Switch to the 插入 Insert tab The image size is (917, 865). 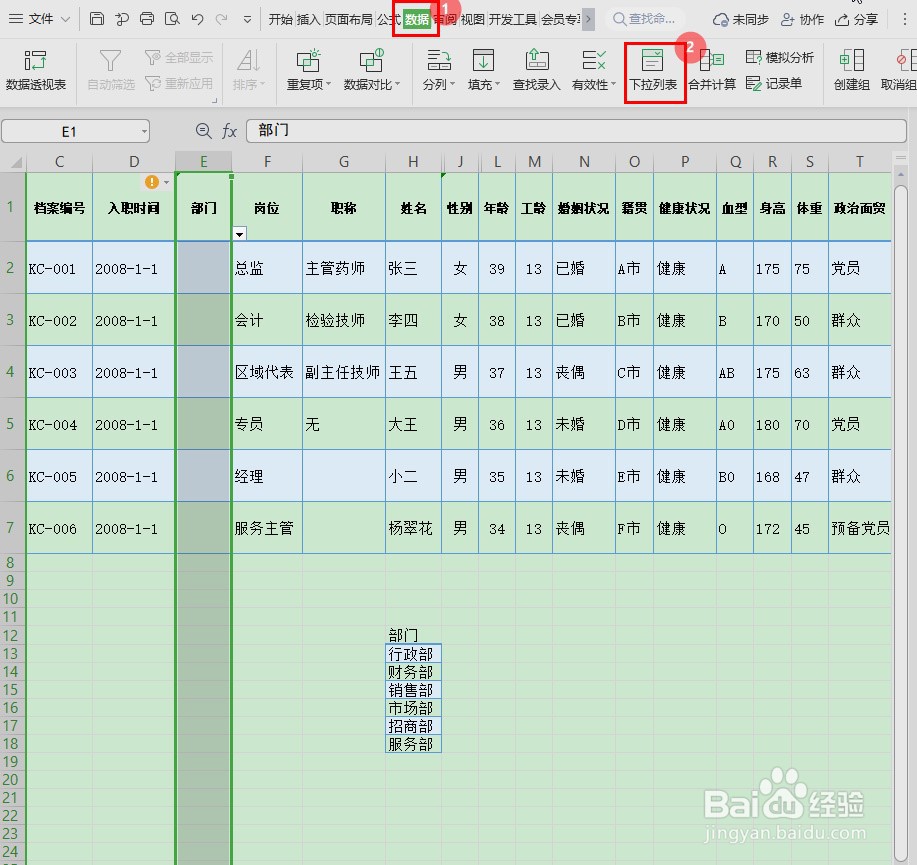coord(308,19)
